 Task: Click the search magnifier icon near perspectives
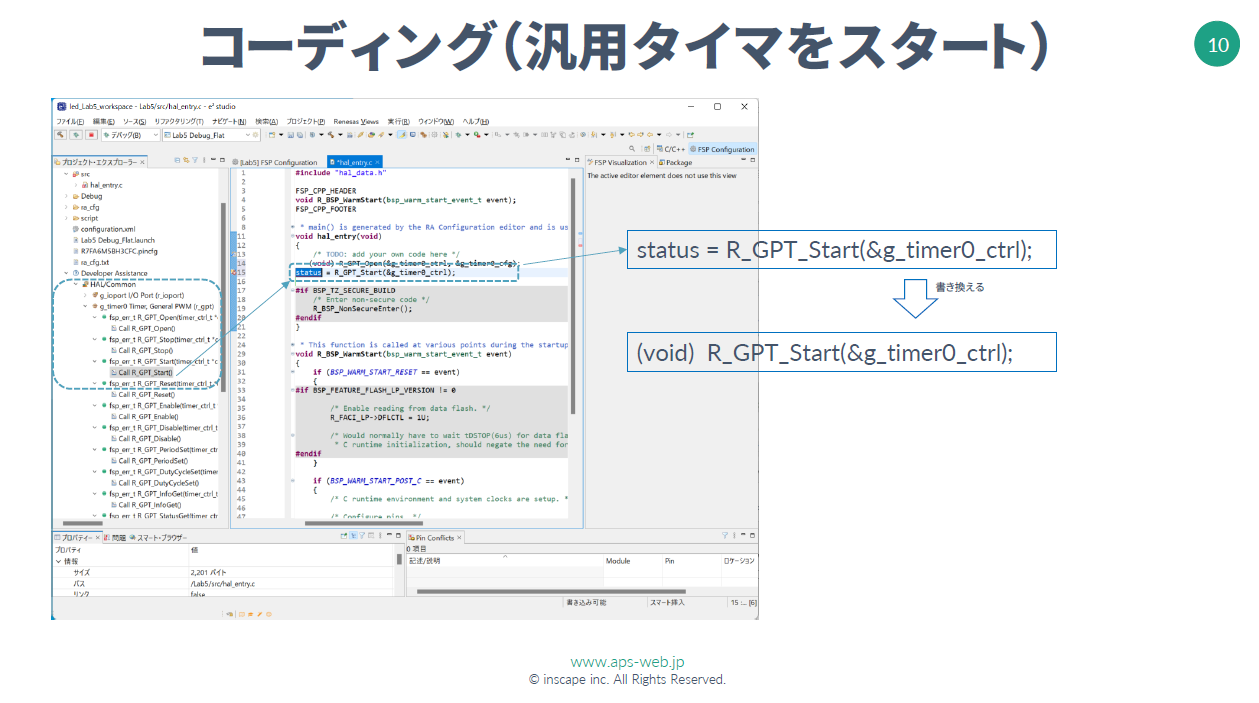coord(633,149)
